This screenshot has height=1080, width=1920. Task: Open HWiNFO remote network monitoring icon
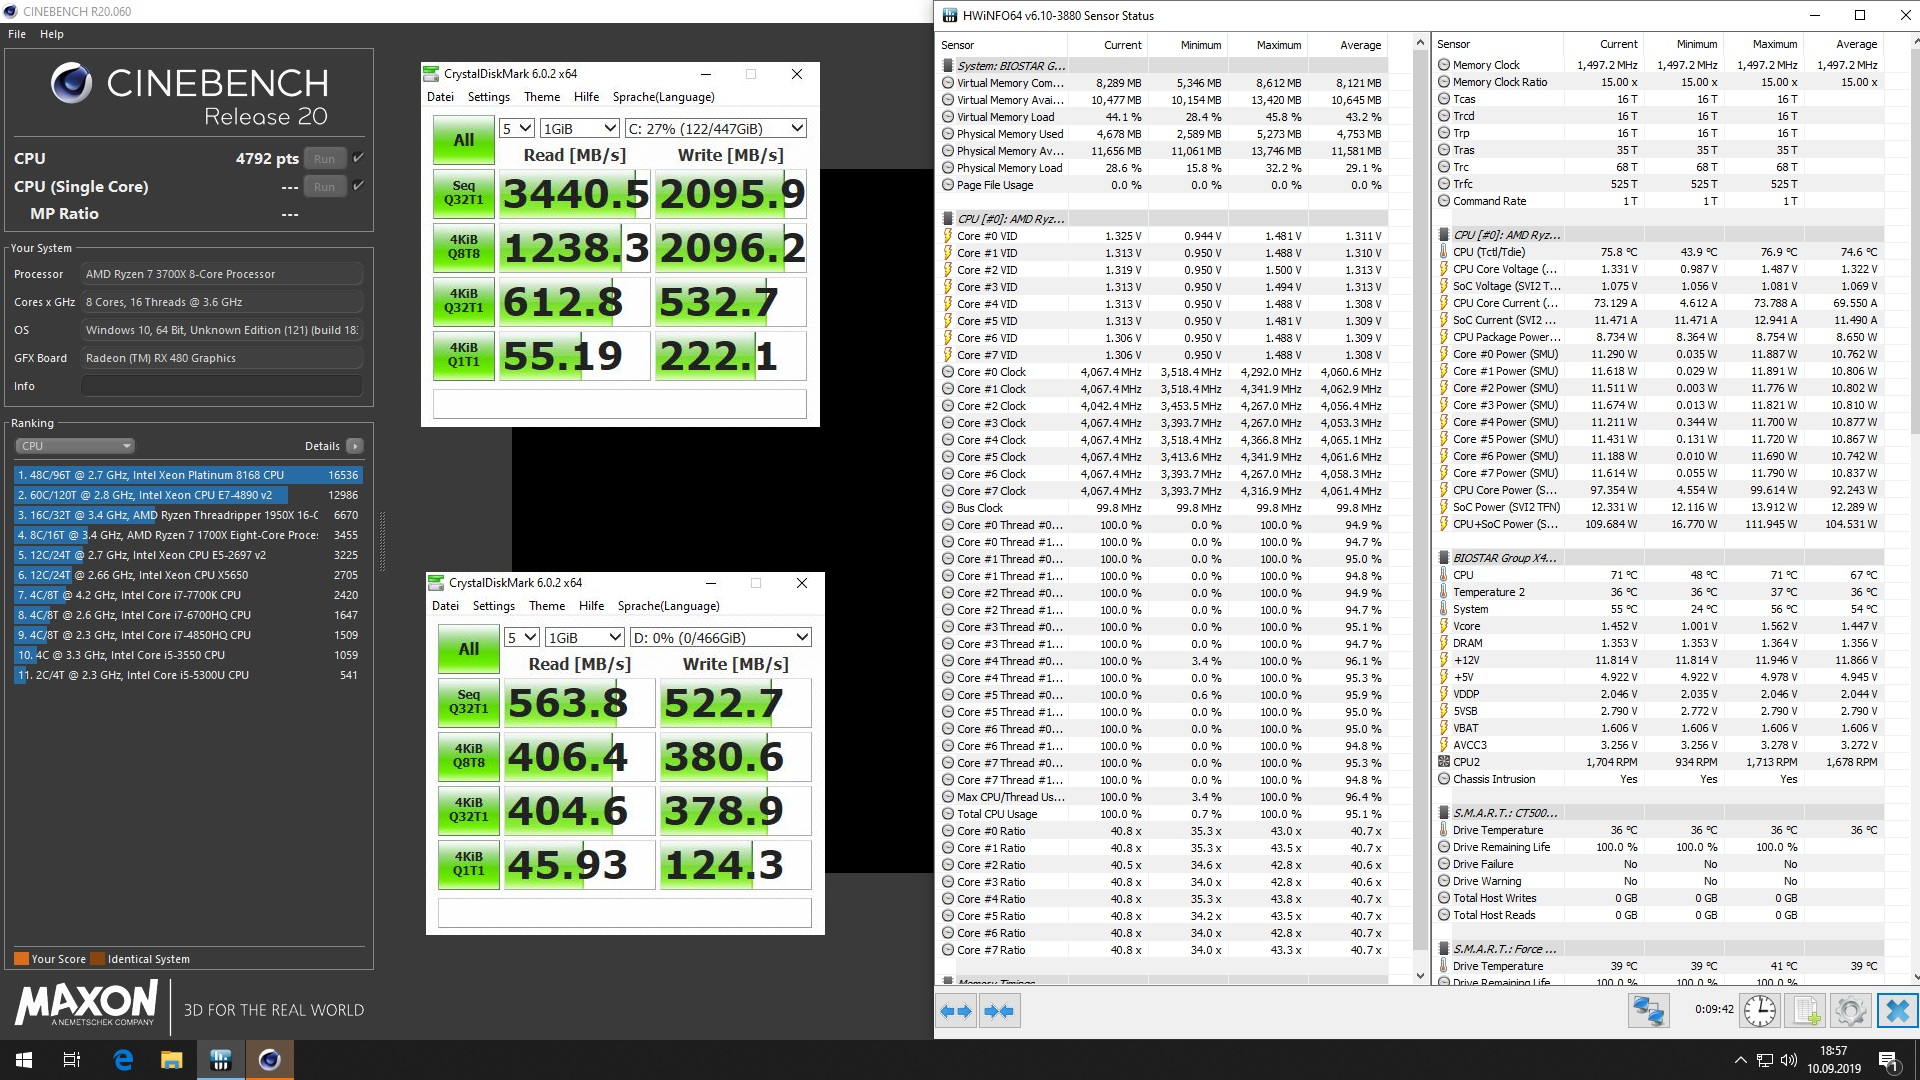[1648, 1011]
